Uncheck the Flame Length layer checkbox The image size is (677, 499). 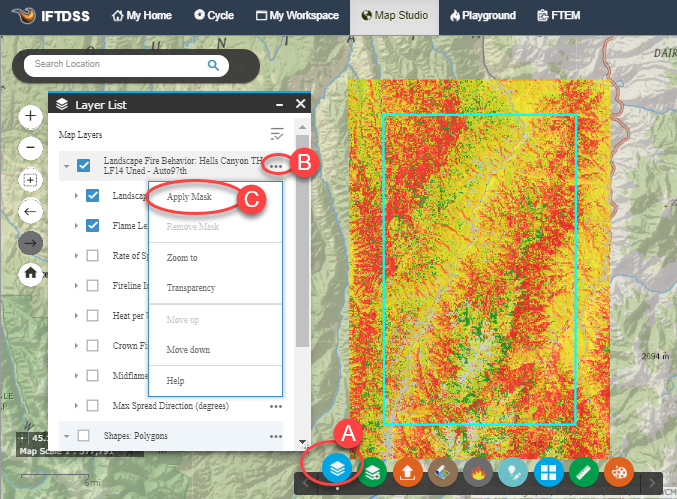92,225
